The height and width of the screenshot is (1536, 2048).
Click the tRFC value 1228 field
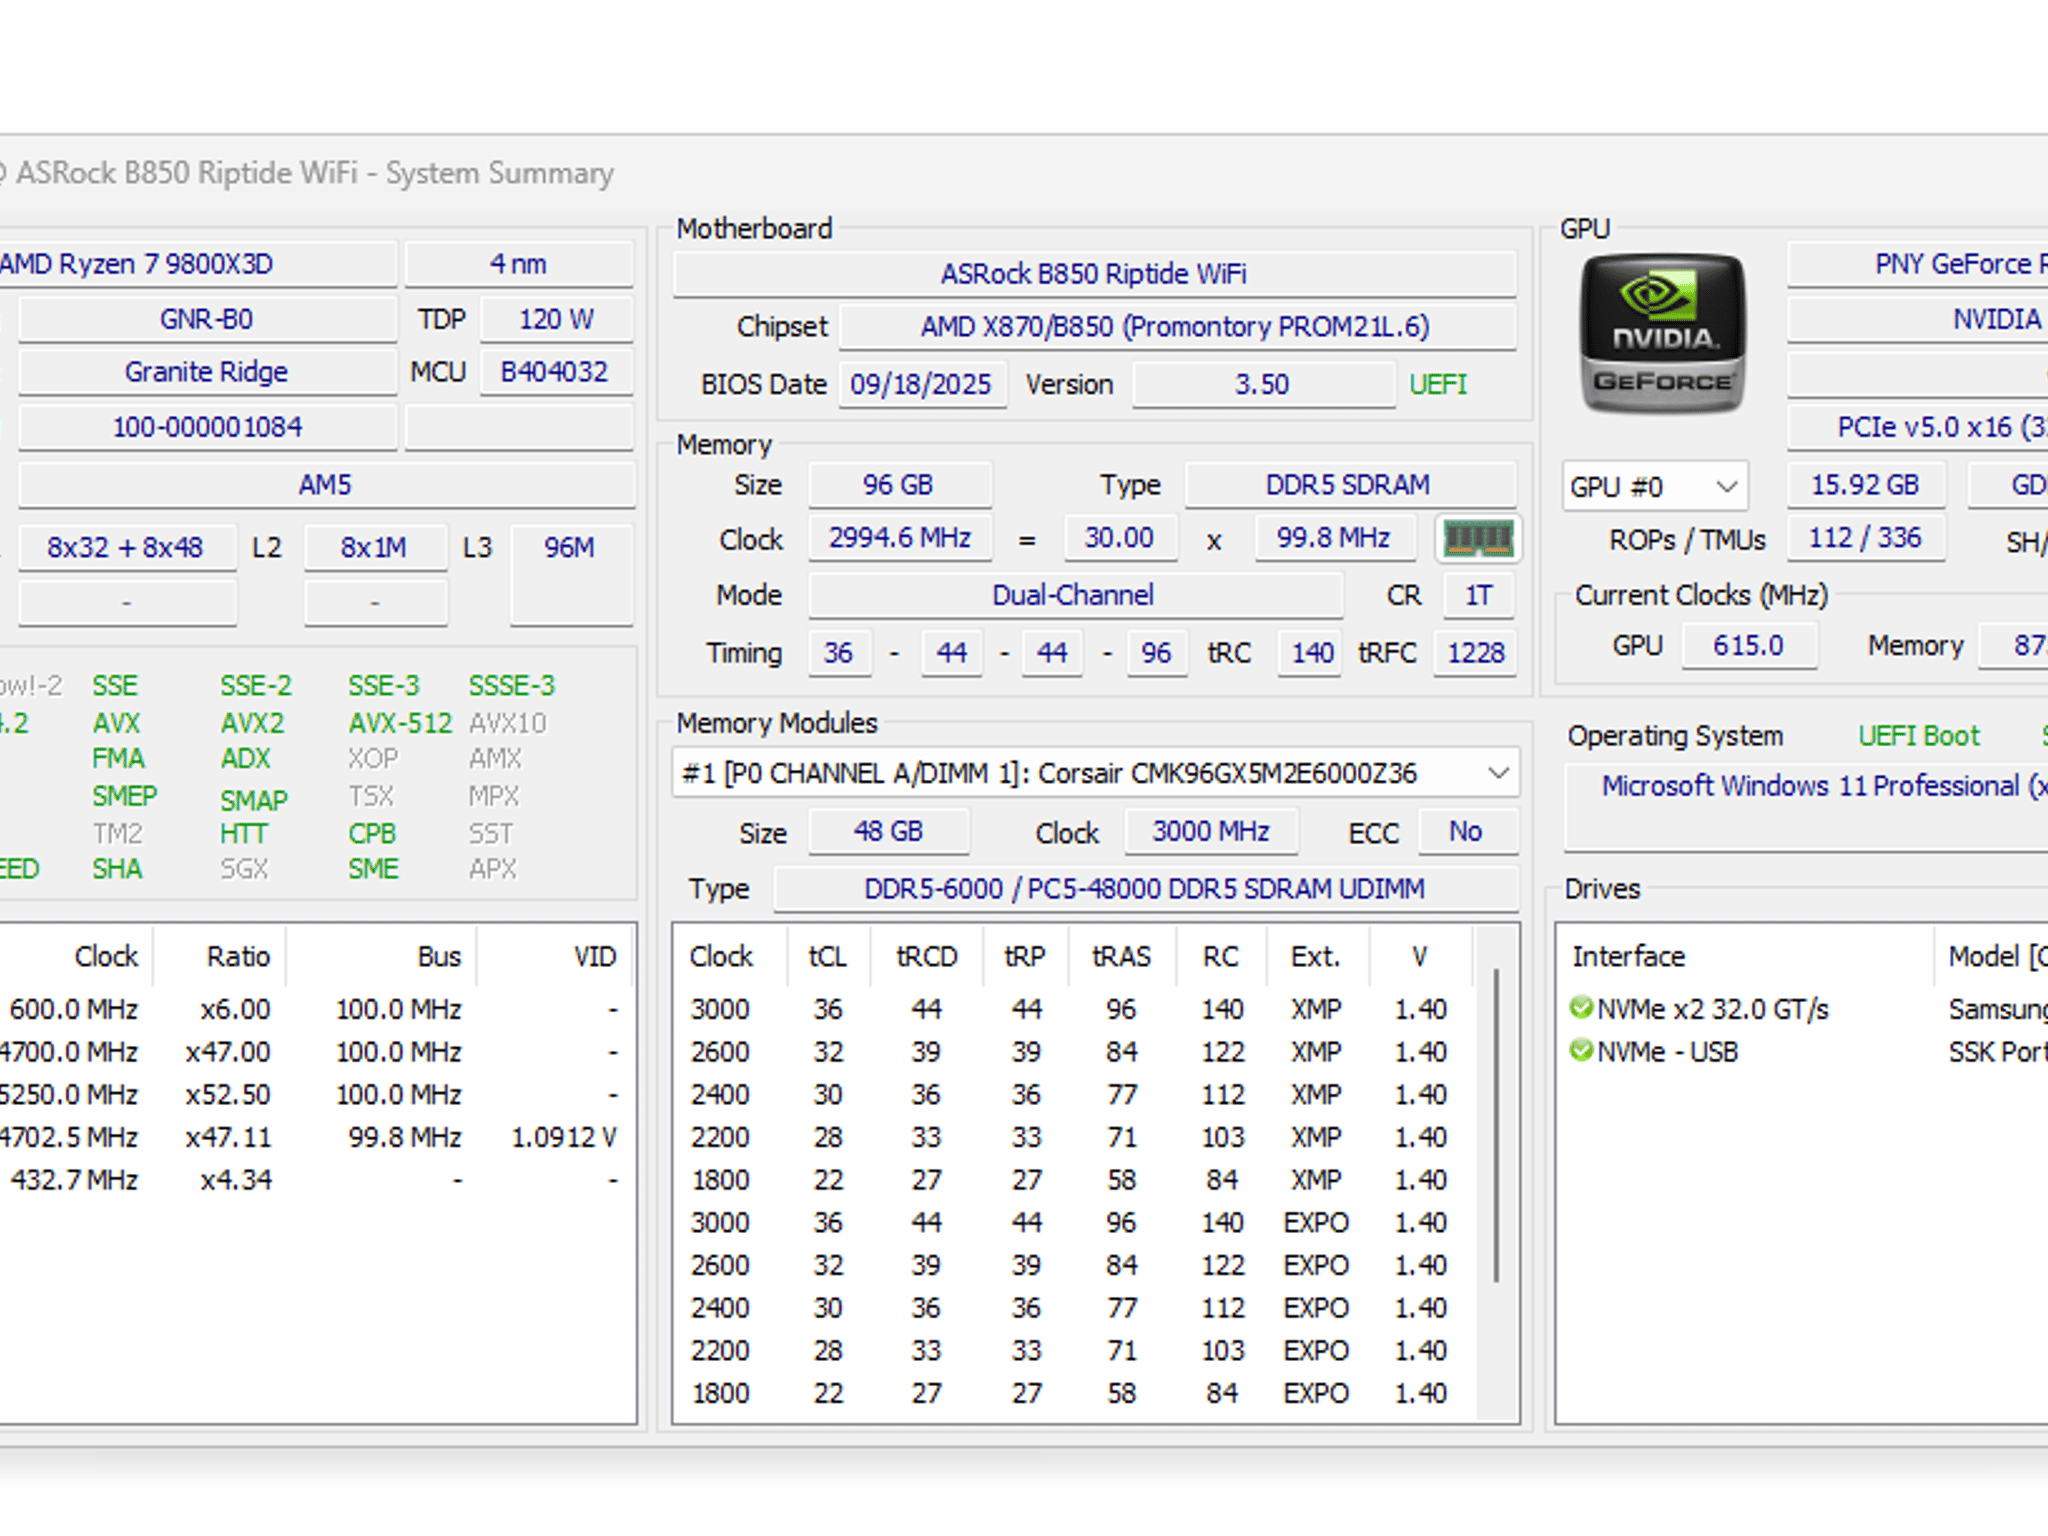tap(1476, 653)
